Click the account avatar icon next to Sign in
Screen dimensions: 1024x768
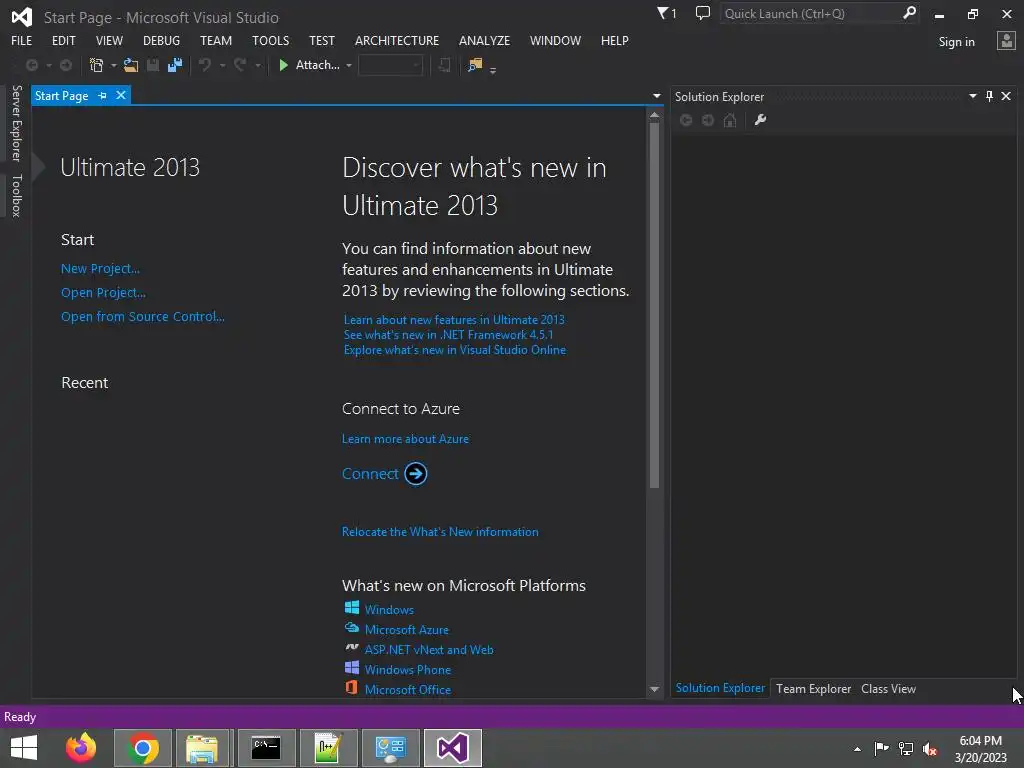[1006, 41]
